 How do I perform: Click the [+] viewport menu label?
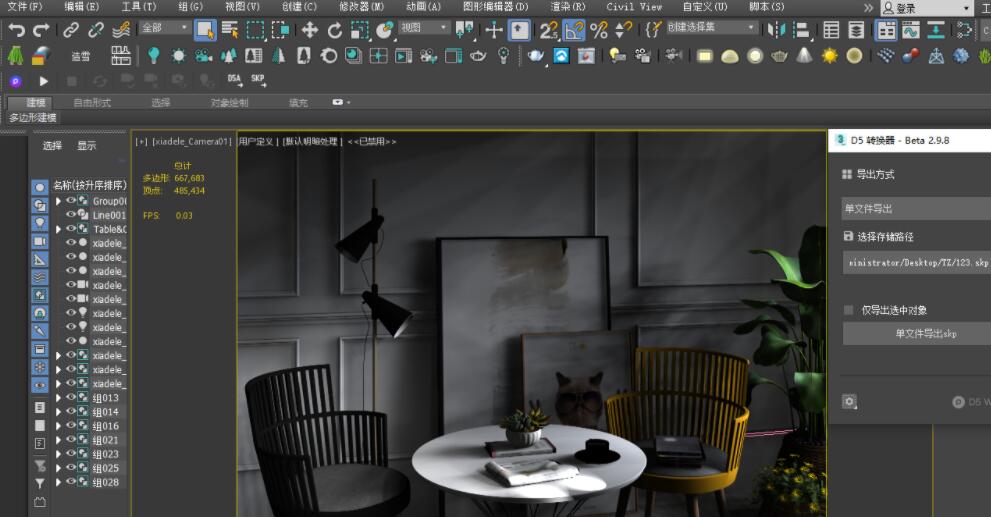[x=140, y=142]
